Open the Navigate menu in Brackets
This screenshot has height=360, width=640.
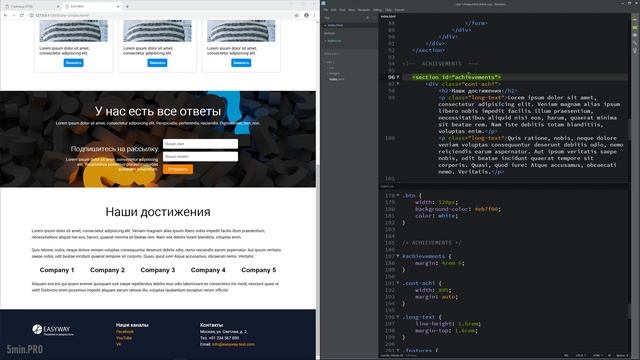click(x=364, y=10)
